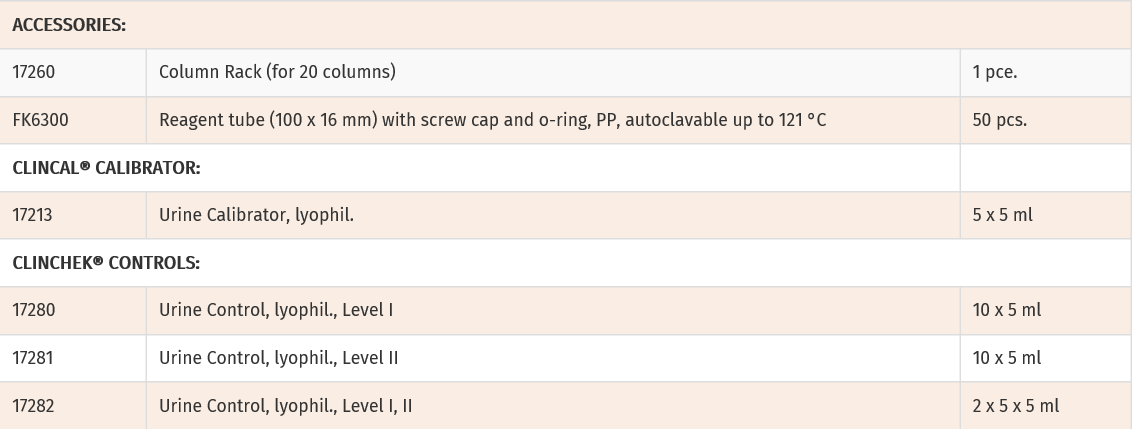
Task: Select article number 17281
Action: pyautogui.click(x=34, y=358)
